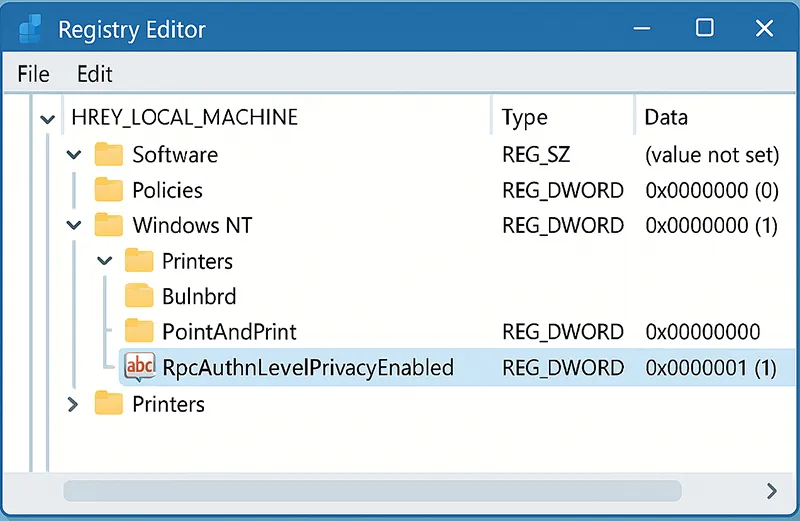Click the Windows NT folder icon
800x521 pixels.
tap(109, 225)
